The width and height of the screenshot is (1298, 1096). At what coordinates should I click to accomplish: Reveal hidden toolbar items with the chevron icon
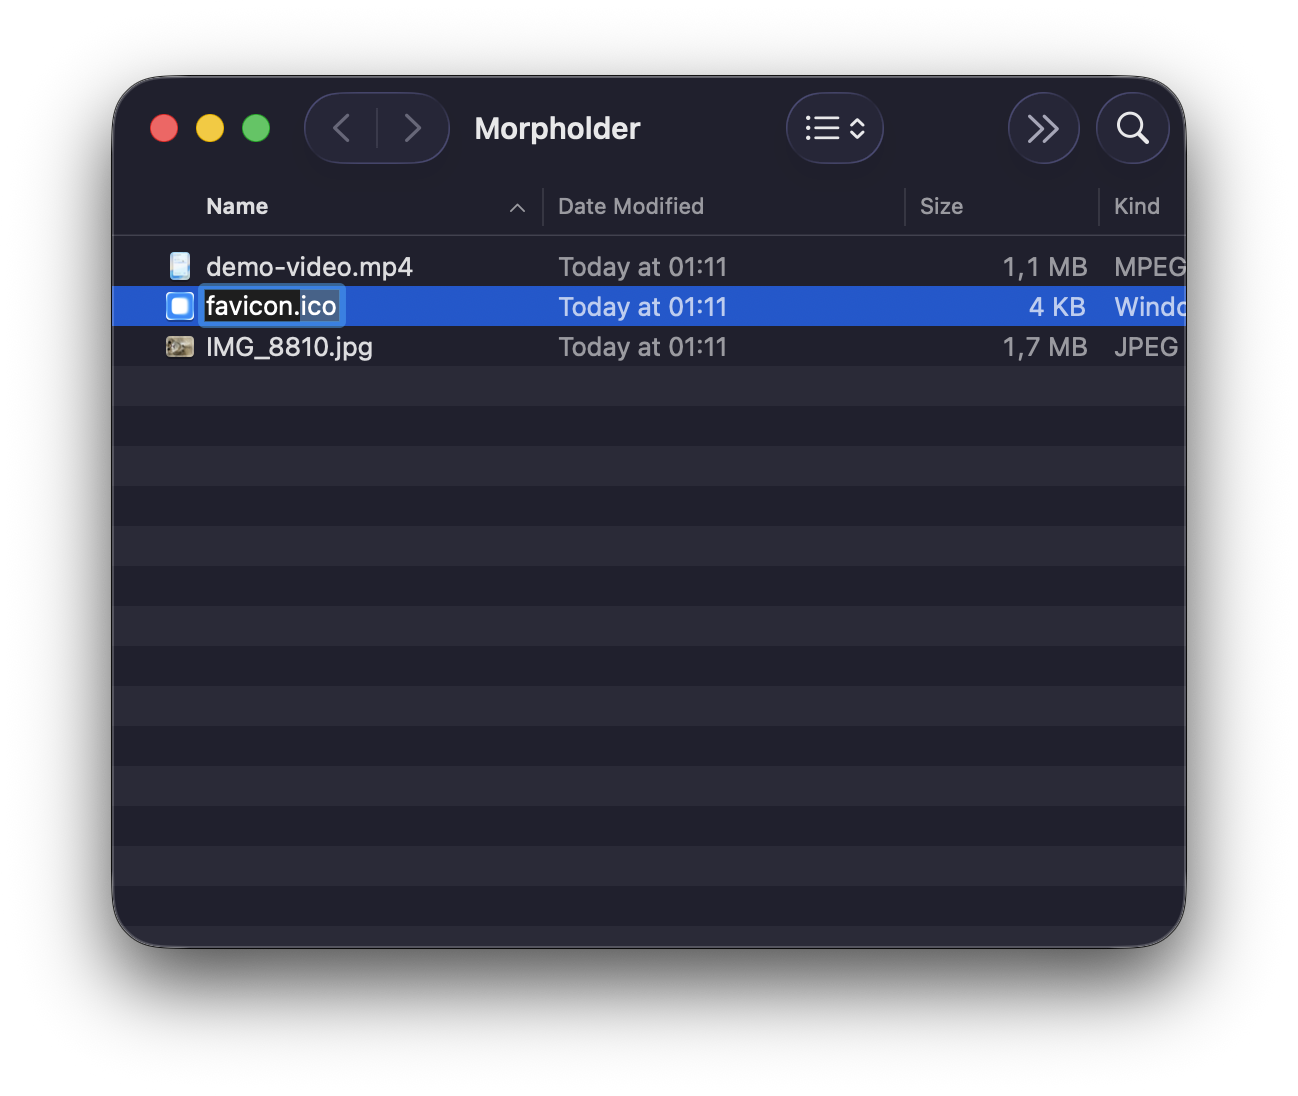[1043, 128]
